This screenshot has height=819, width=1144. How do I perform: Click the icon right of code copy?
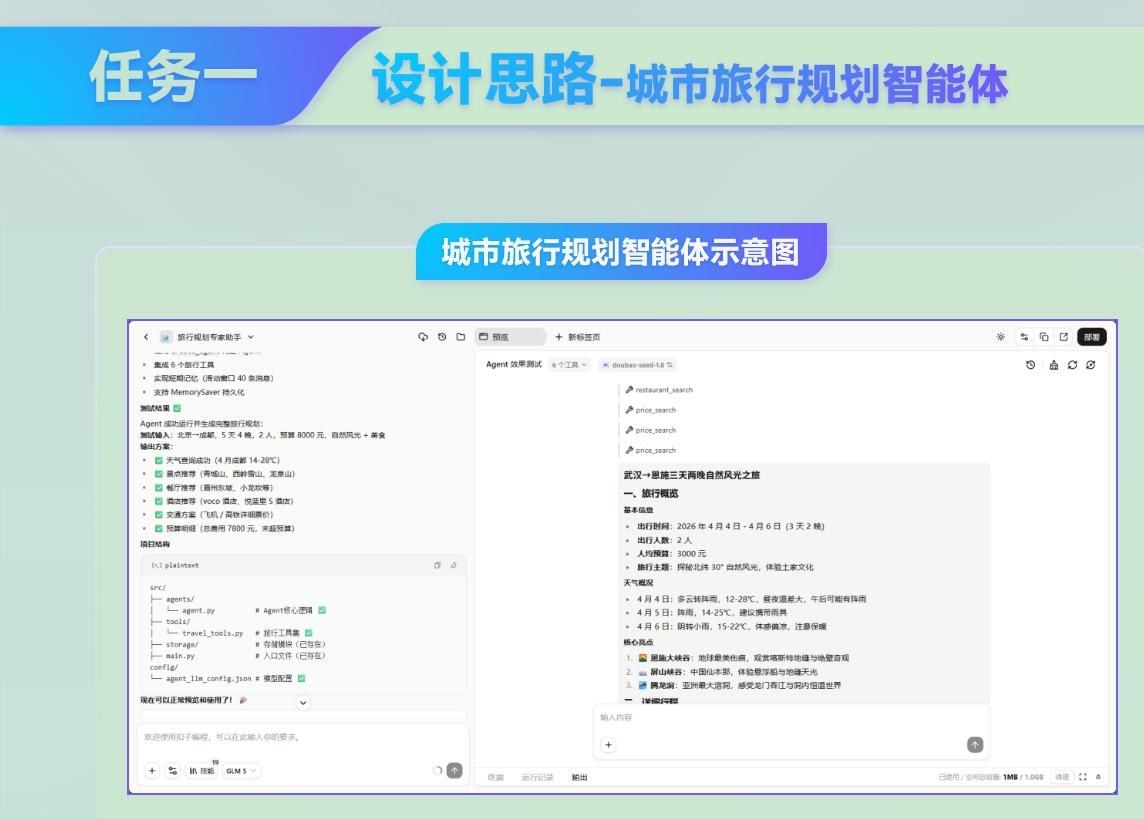[453, 565]
